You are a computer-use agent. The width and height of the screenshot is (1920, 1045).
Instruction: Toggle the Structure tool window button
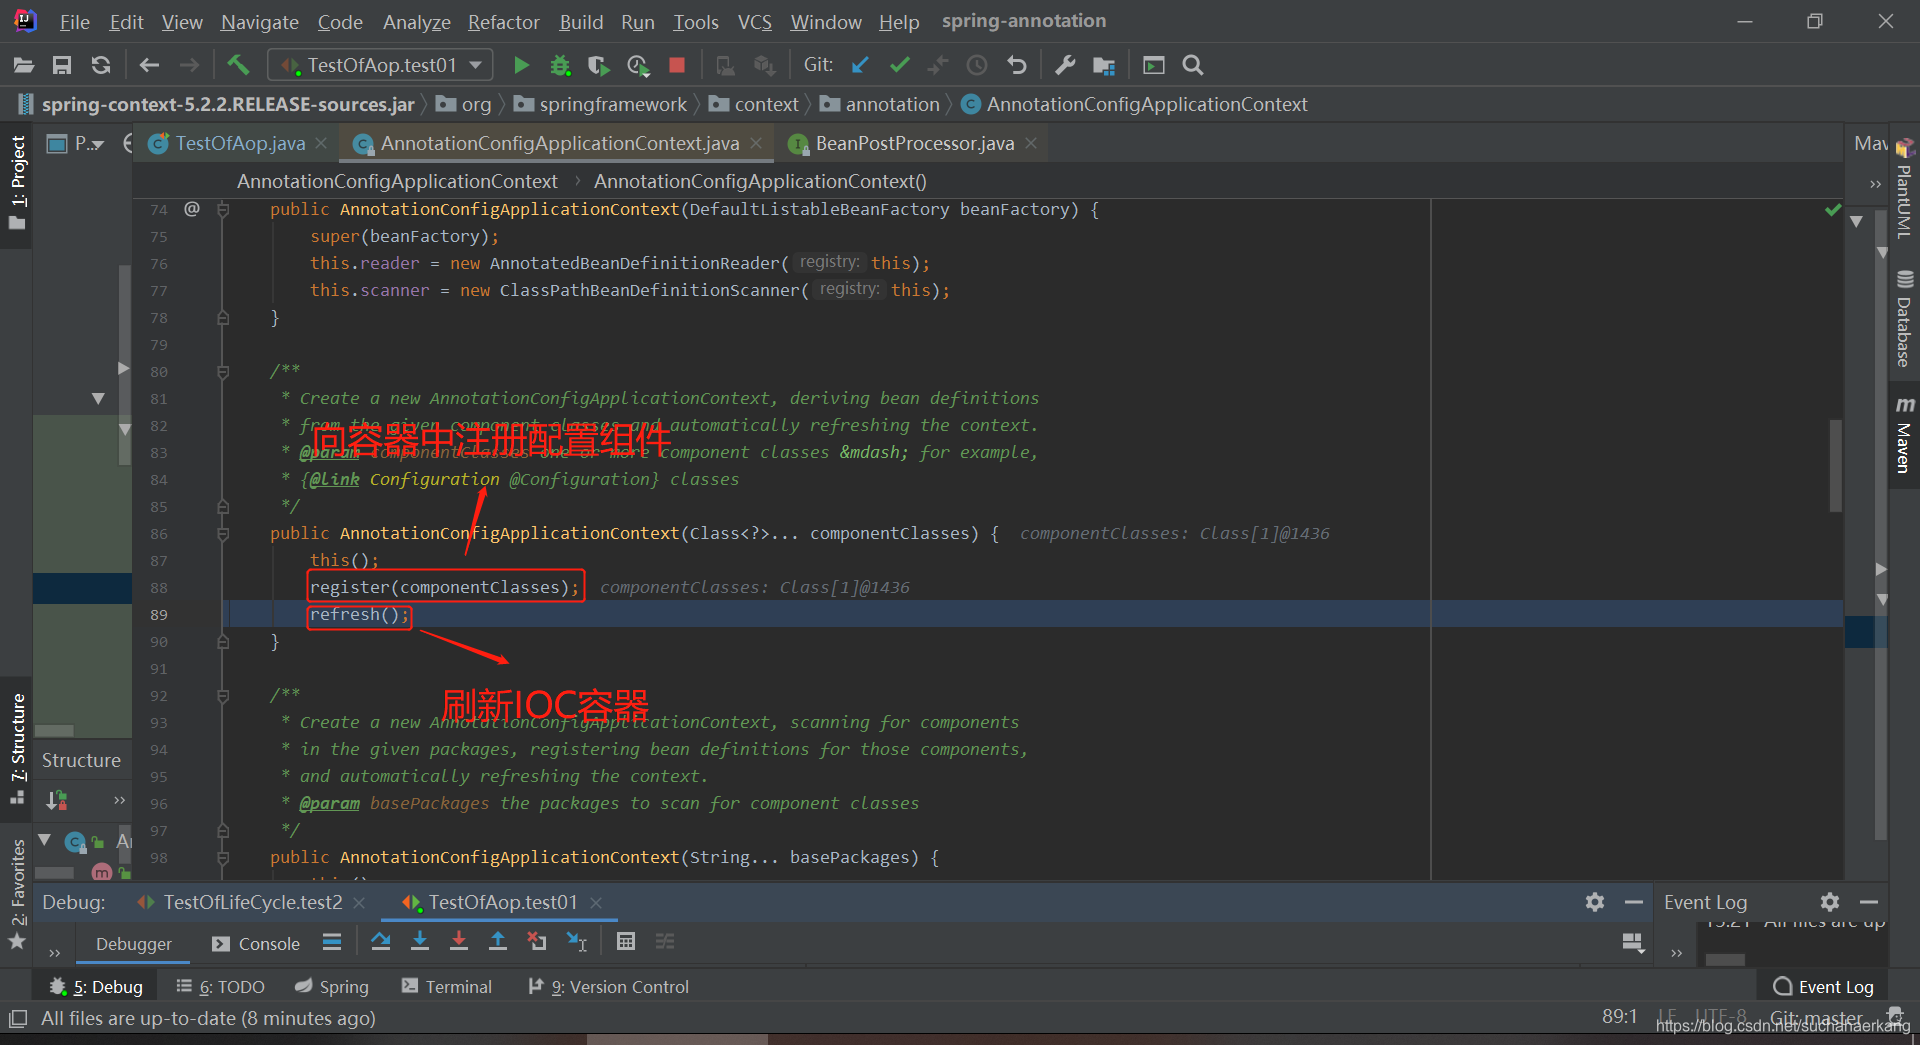(x=17, y=748)
